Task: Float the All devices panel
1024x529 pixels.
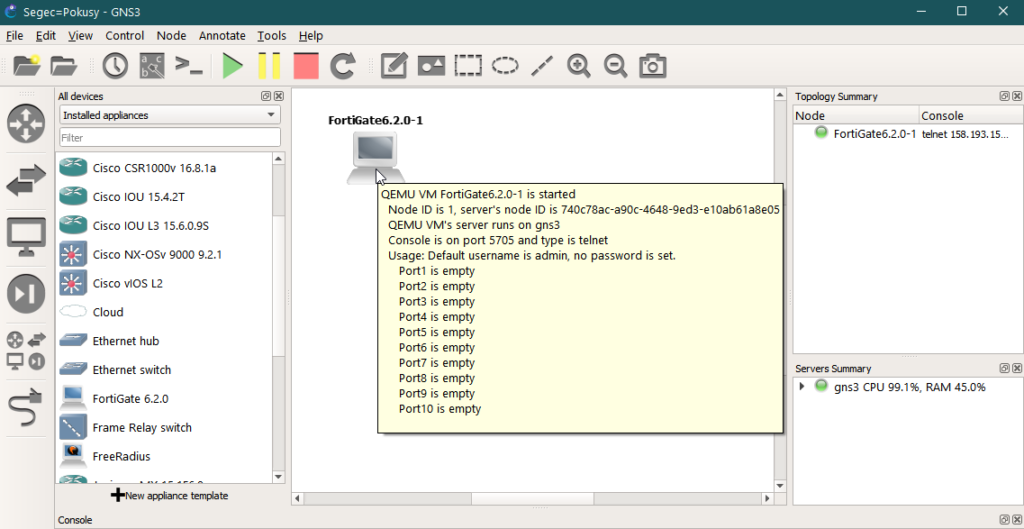Action: pos(266,96)
